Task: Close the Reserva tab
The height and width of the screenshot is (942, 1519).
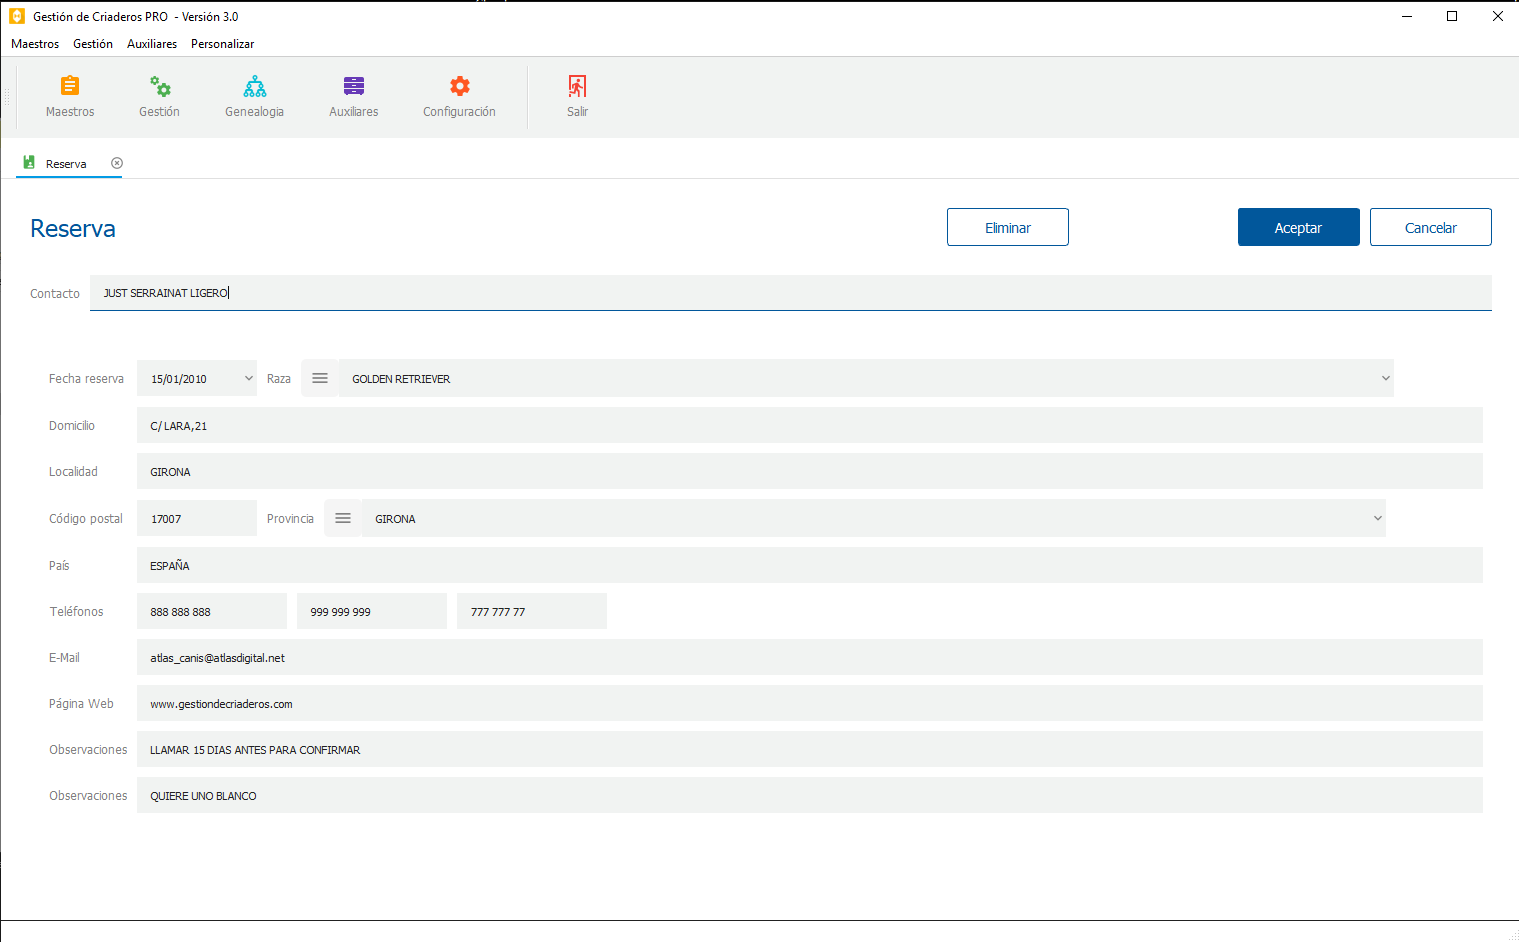Action: point(117,163)
